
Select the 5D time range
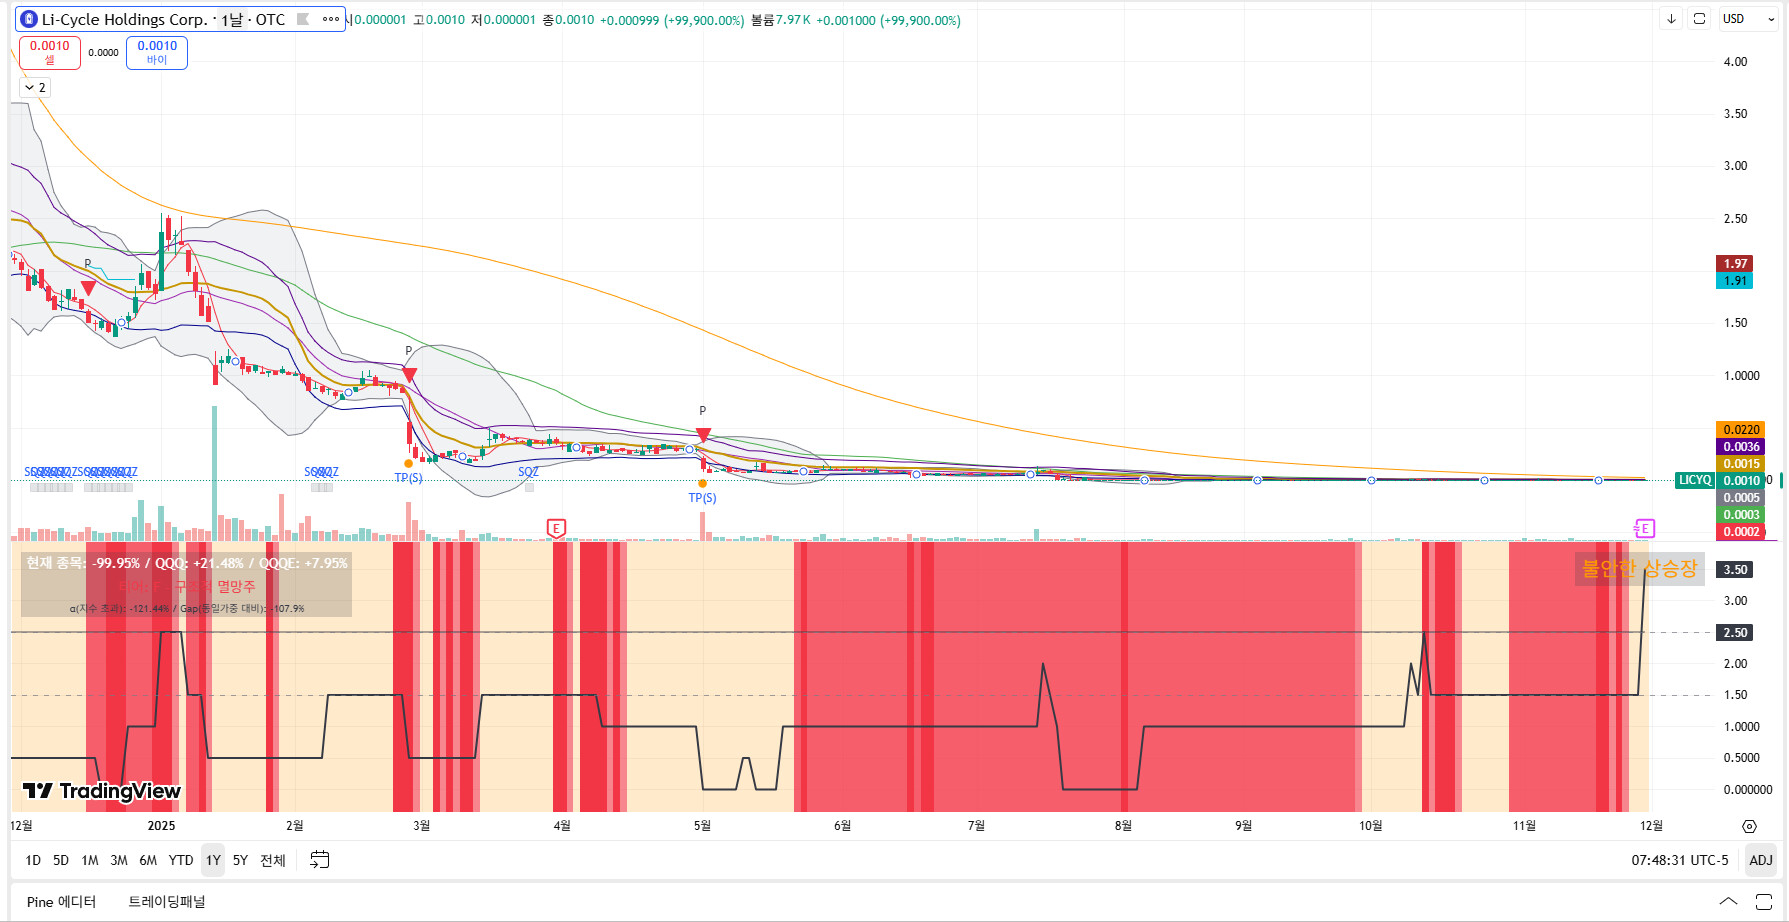[x=61, y=860]
